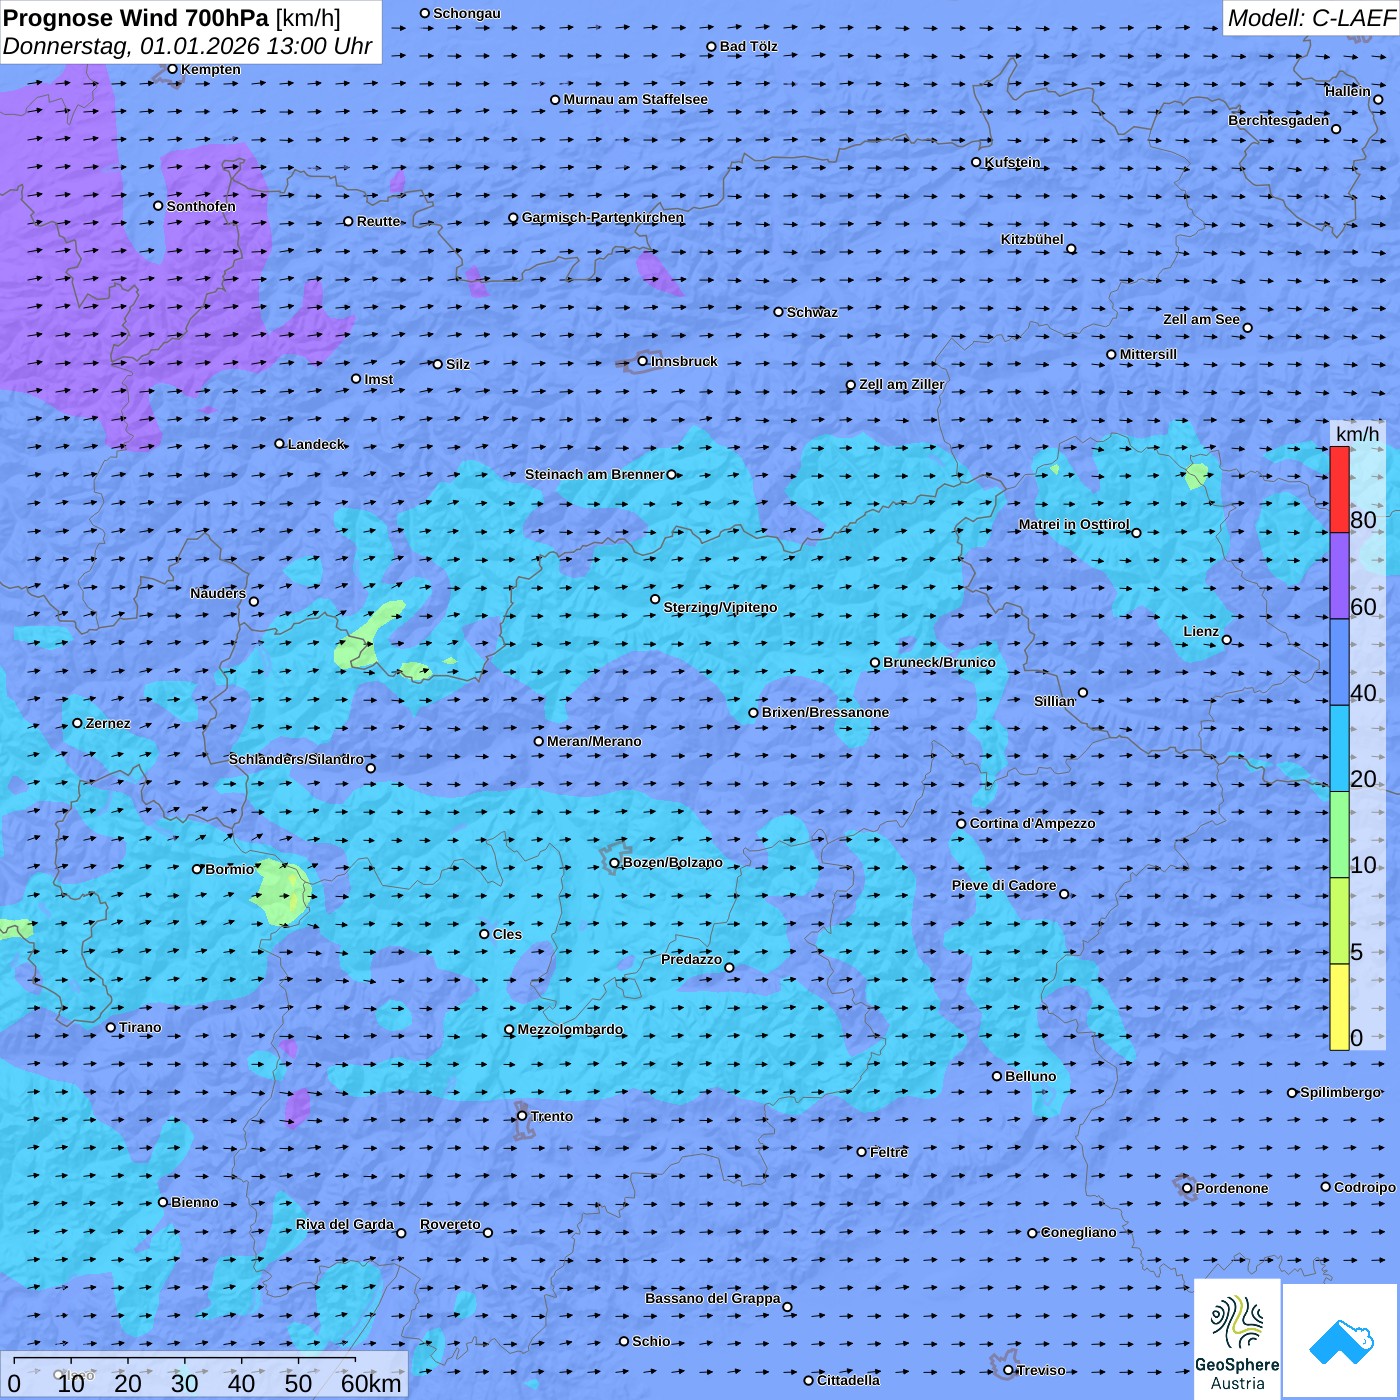Click the Hallein location dot
Viewport: 1400px width, 1400px height.
1378,99
